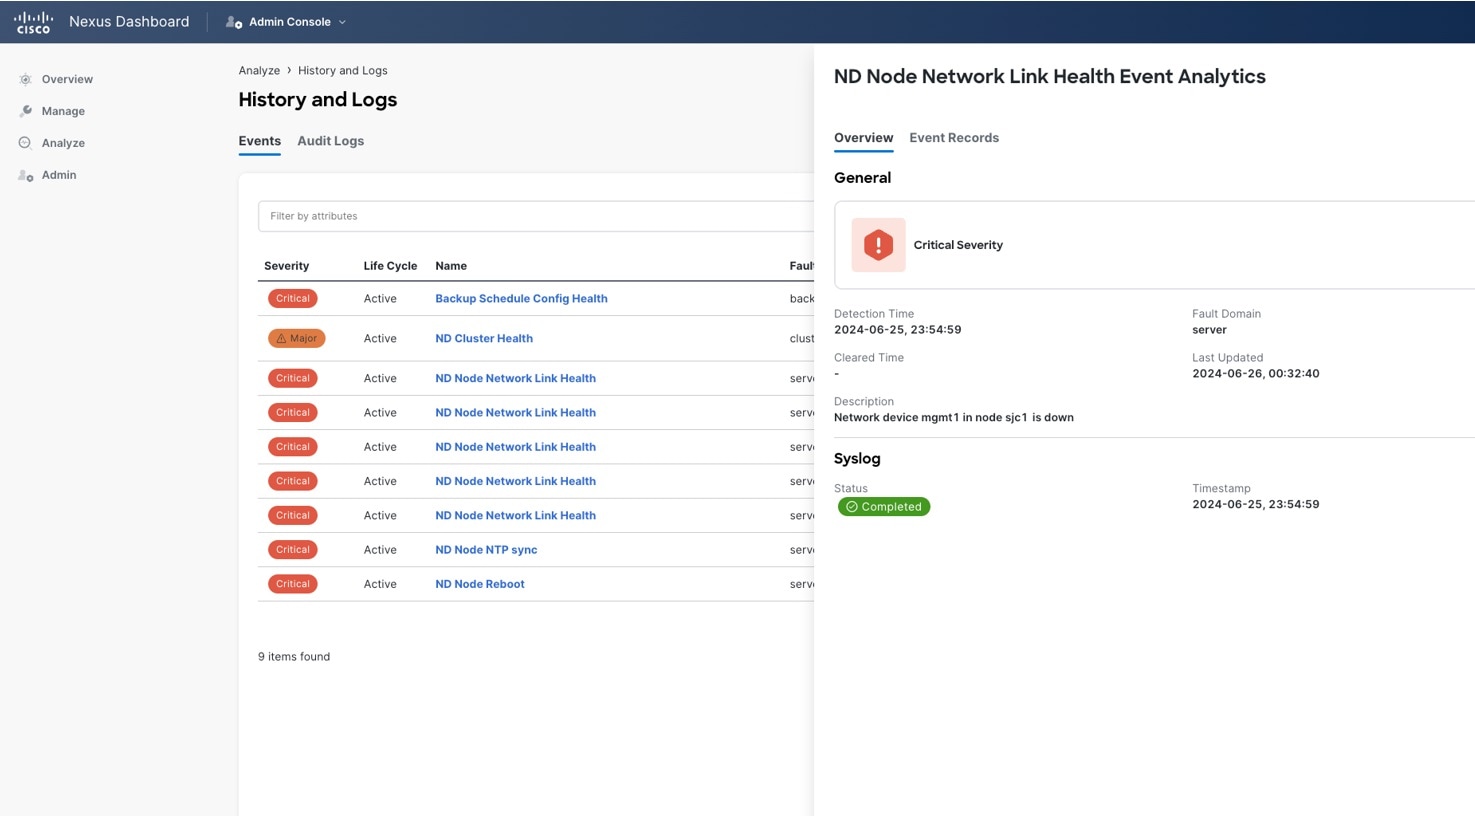Open the ND Cluster Health event
The image size is (1475, 832).
(484, 338)
